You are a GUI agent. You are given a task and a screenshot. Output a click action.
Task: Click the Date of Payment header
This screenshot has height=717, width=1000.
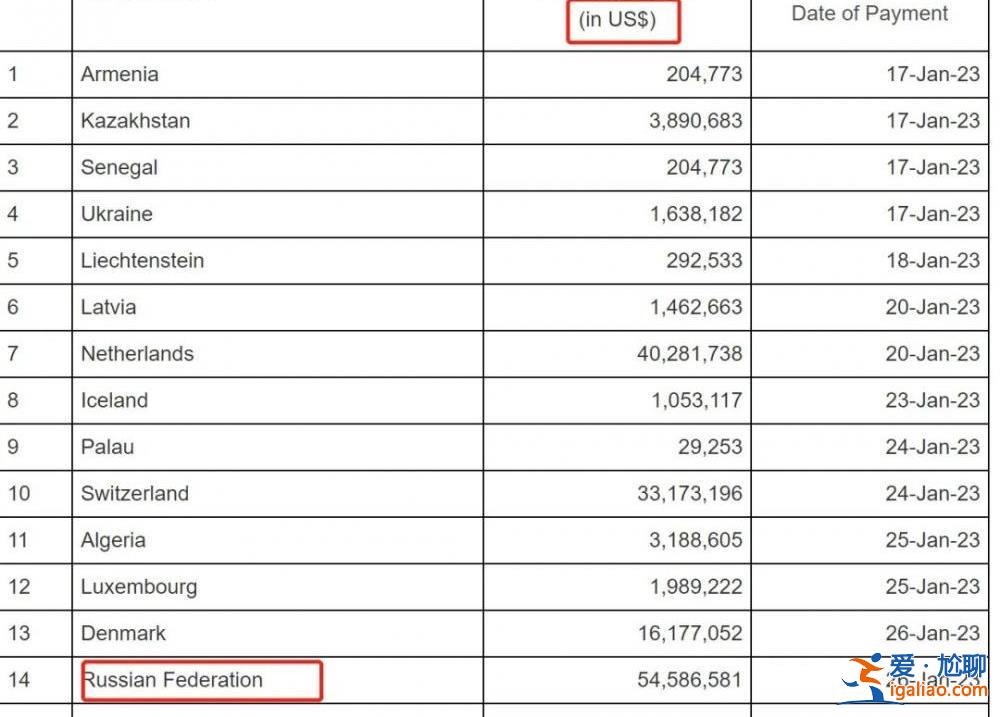coord(869,13)
